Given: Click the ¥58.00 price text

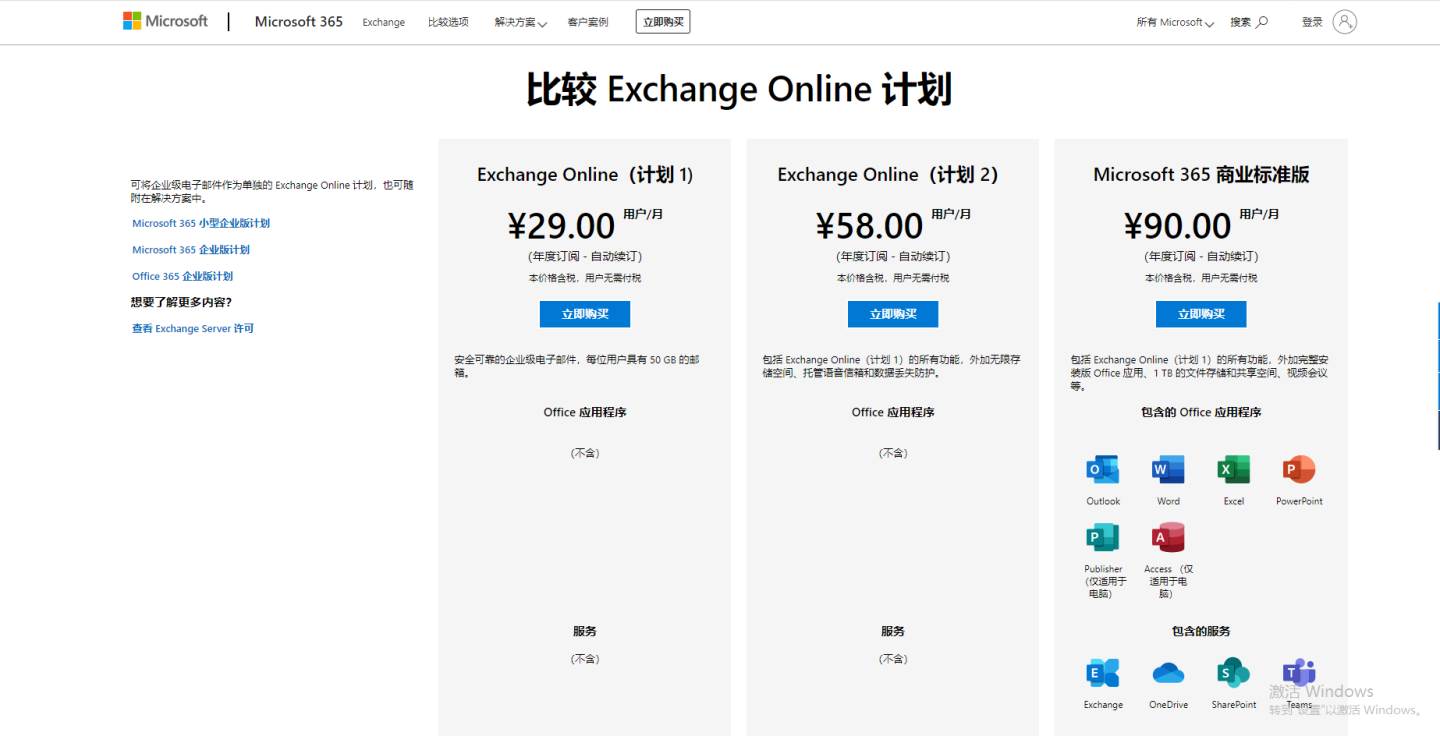Looking at the screenshot, I should point(869,226).
